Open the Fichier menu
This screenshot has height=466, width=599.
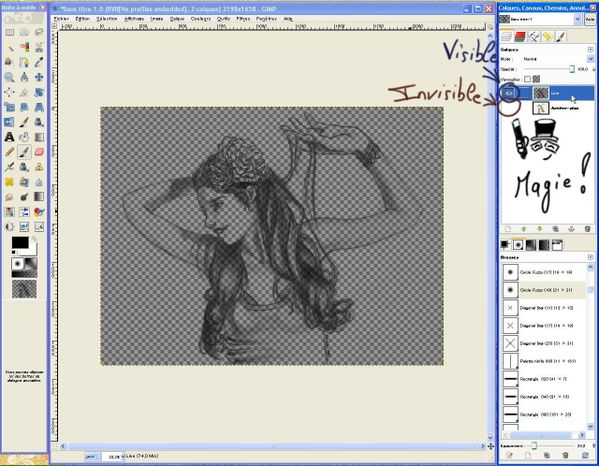click(61, 18)
